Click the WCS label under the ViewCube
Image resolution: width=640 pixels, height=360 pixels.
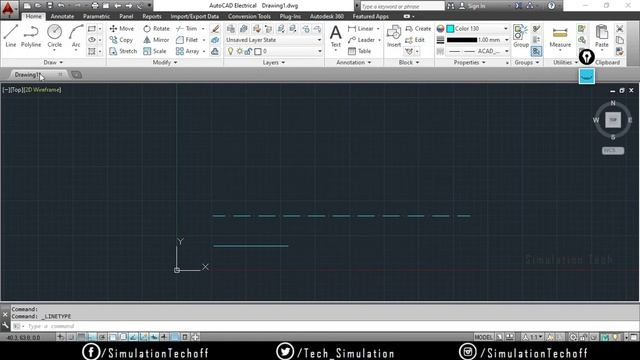click(x=613, y=151)
